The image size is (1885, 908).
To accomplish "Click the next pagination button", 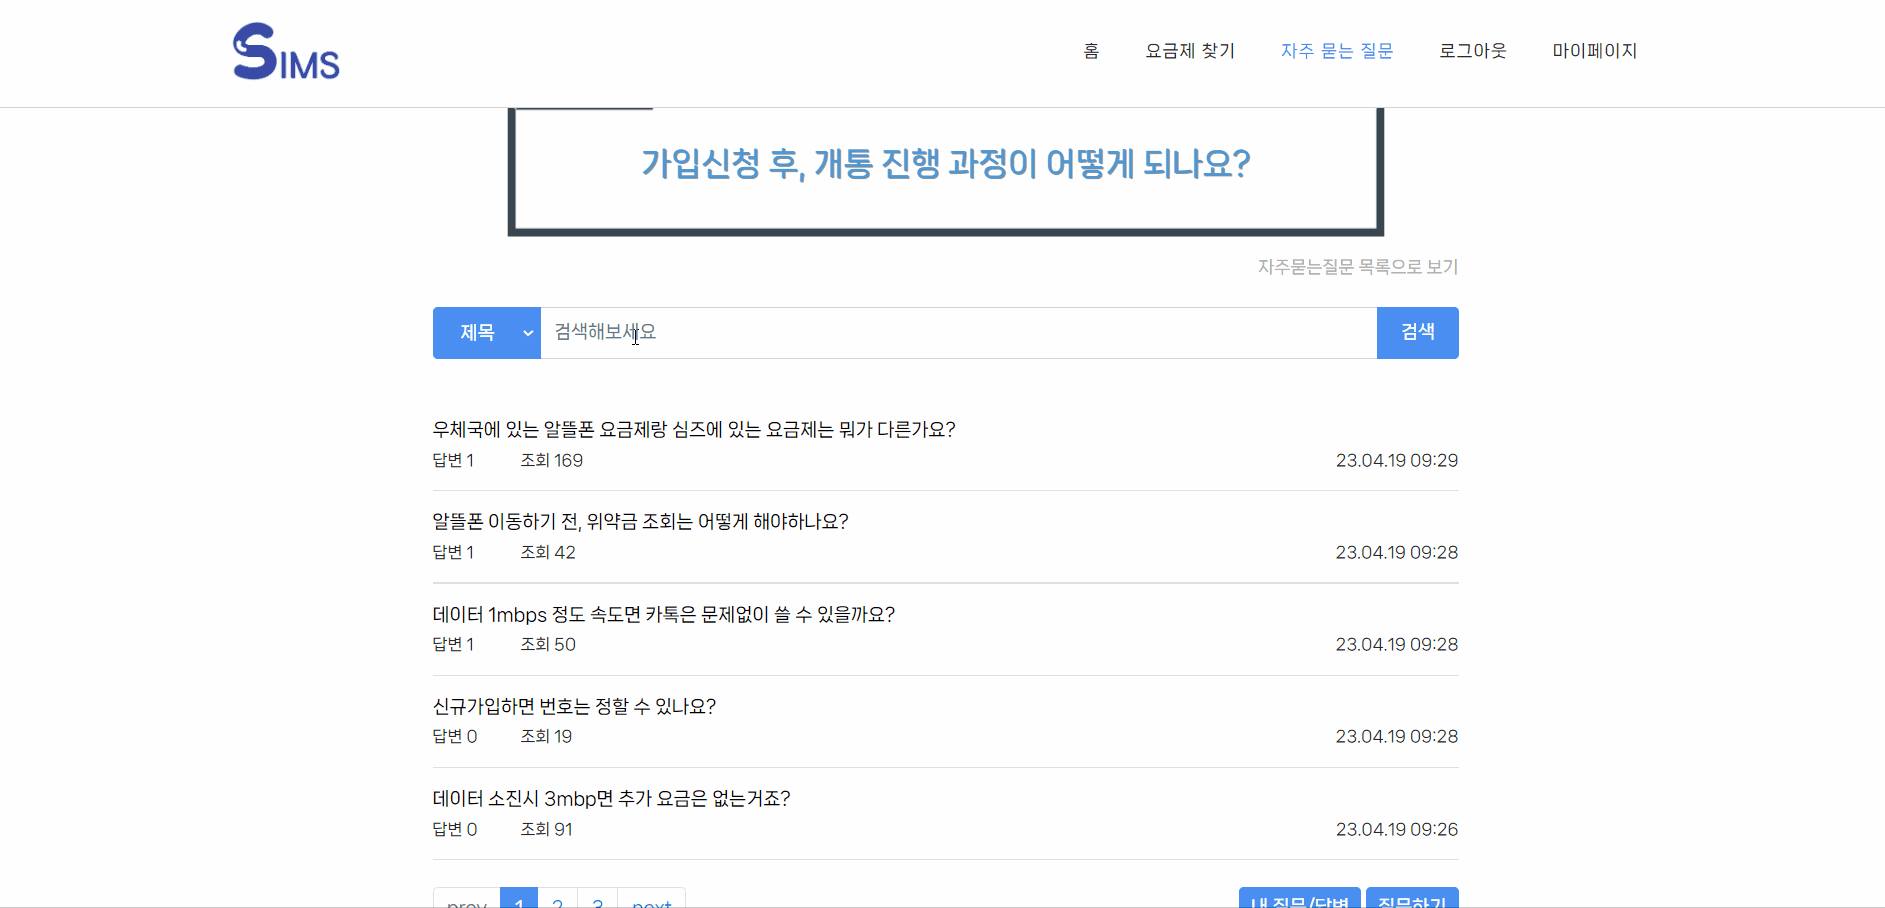I will pyautogui.click(x=652, y=902).
